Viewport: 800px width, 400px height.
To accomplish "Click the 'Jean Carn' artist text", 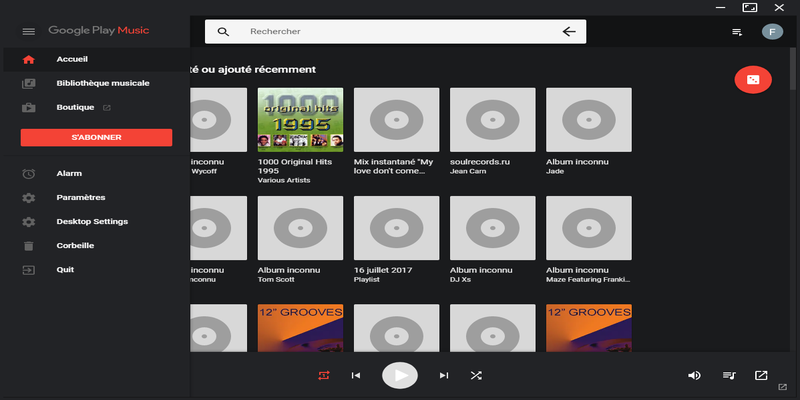I will point(468,171).
